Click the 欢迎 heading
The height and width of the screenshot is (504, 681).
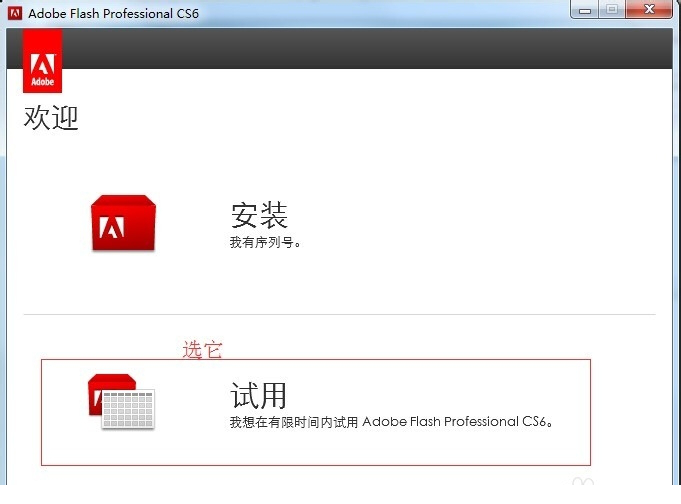[51, 117]
